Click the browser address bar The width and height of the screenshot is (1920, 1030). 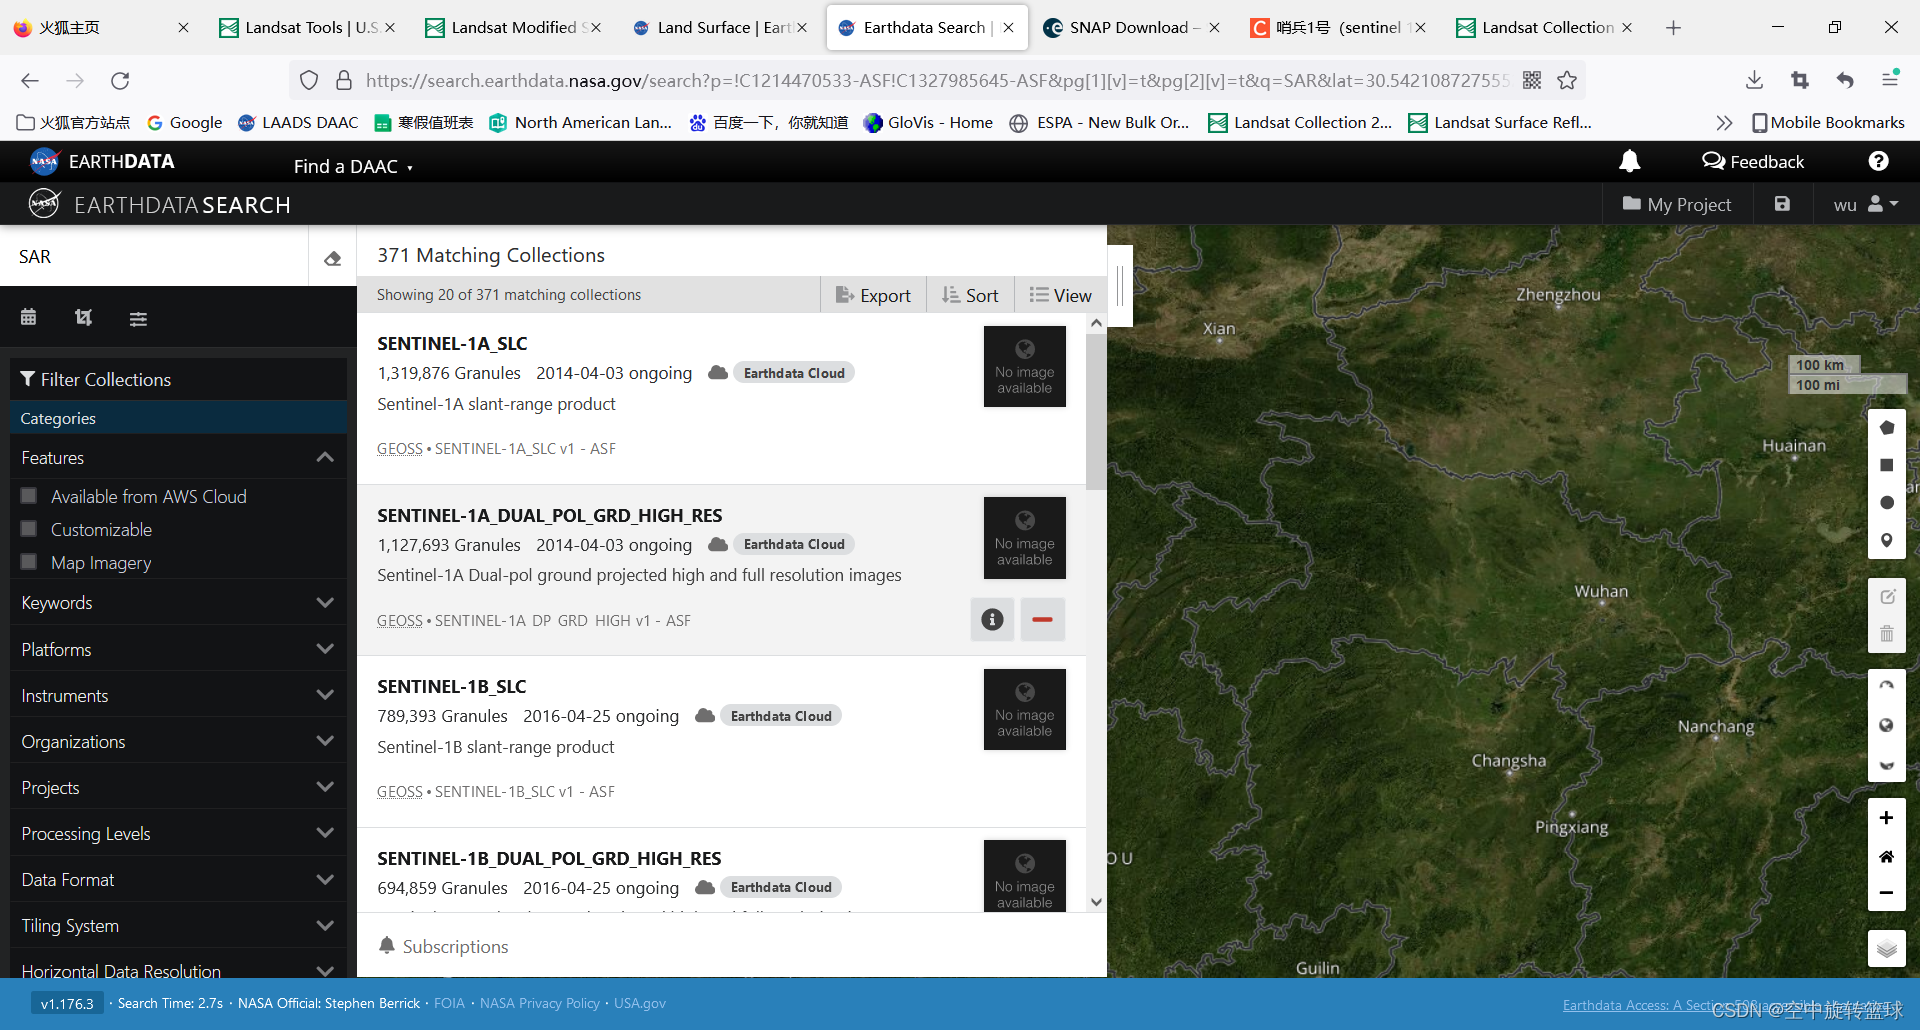coord(935,81)
